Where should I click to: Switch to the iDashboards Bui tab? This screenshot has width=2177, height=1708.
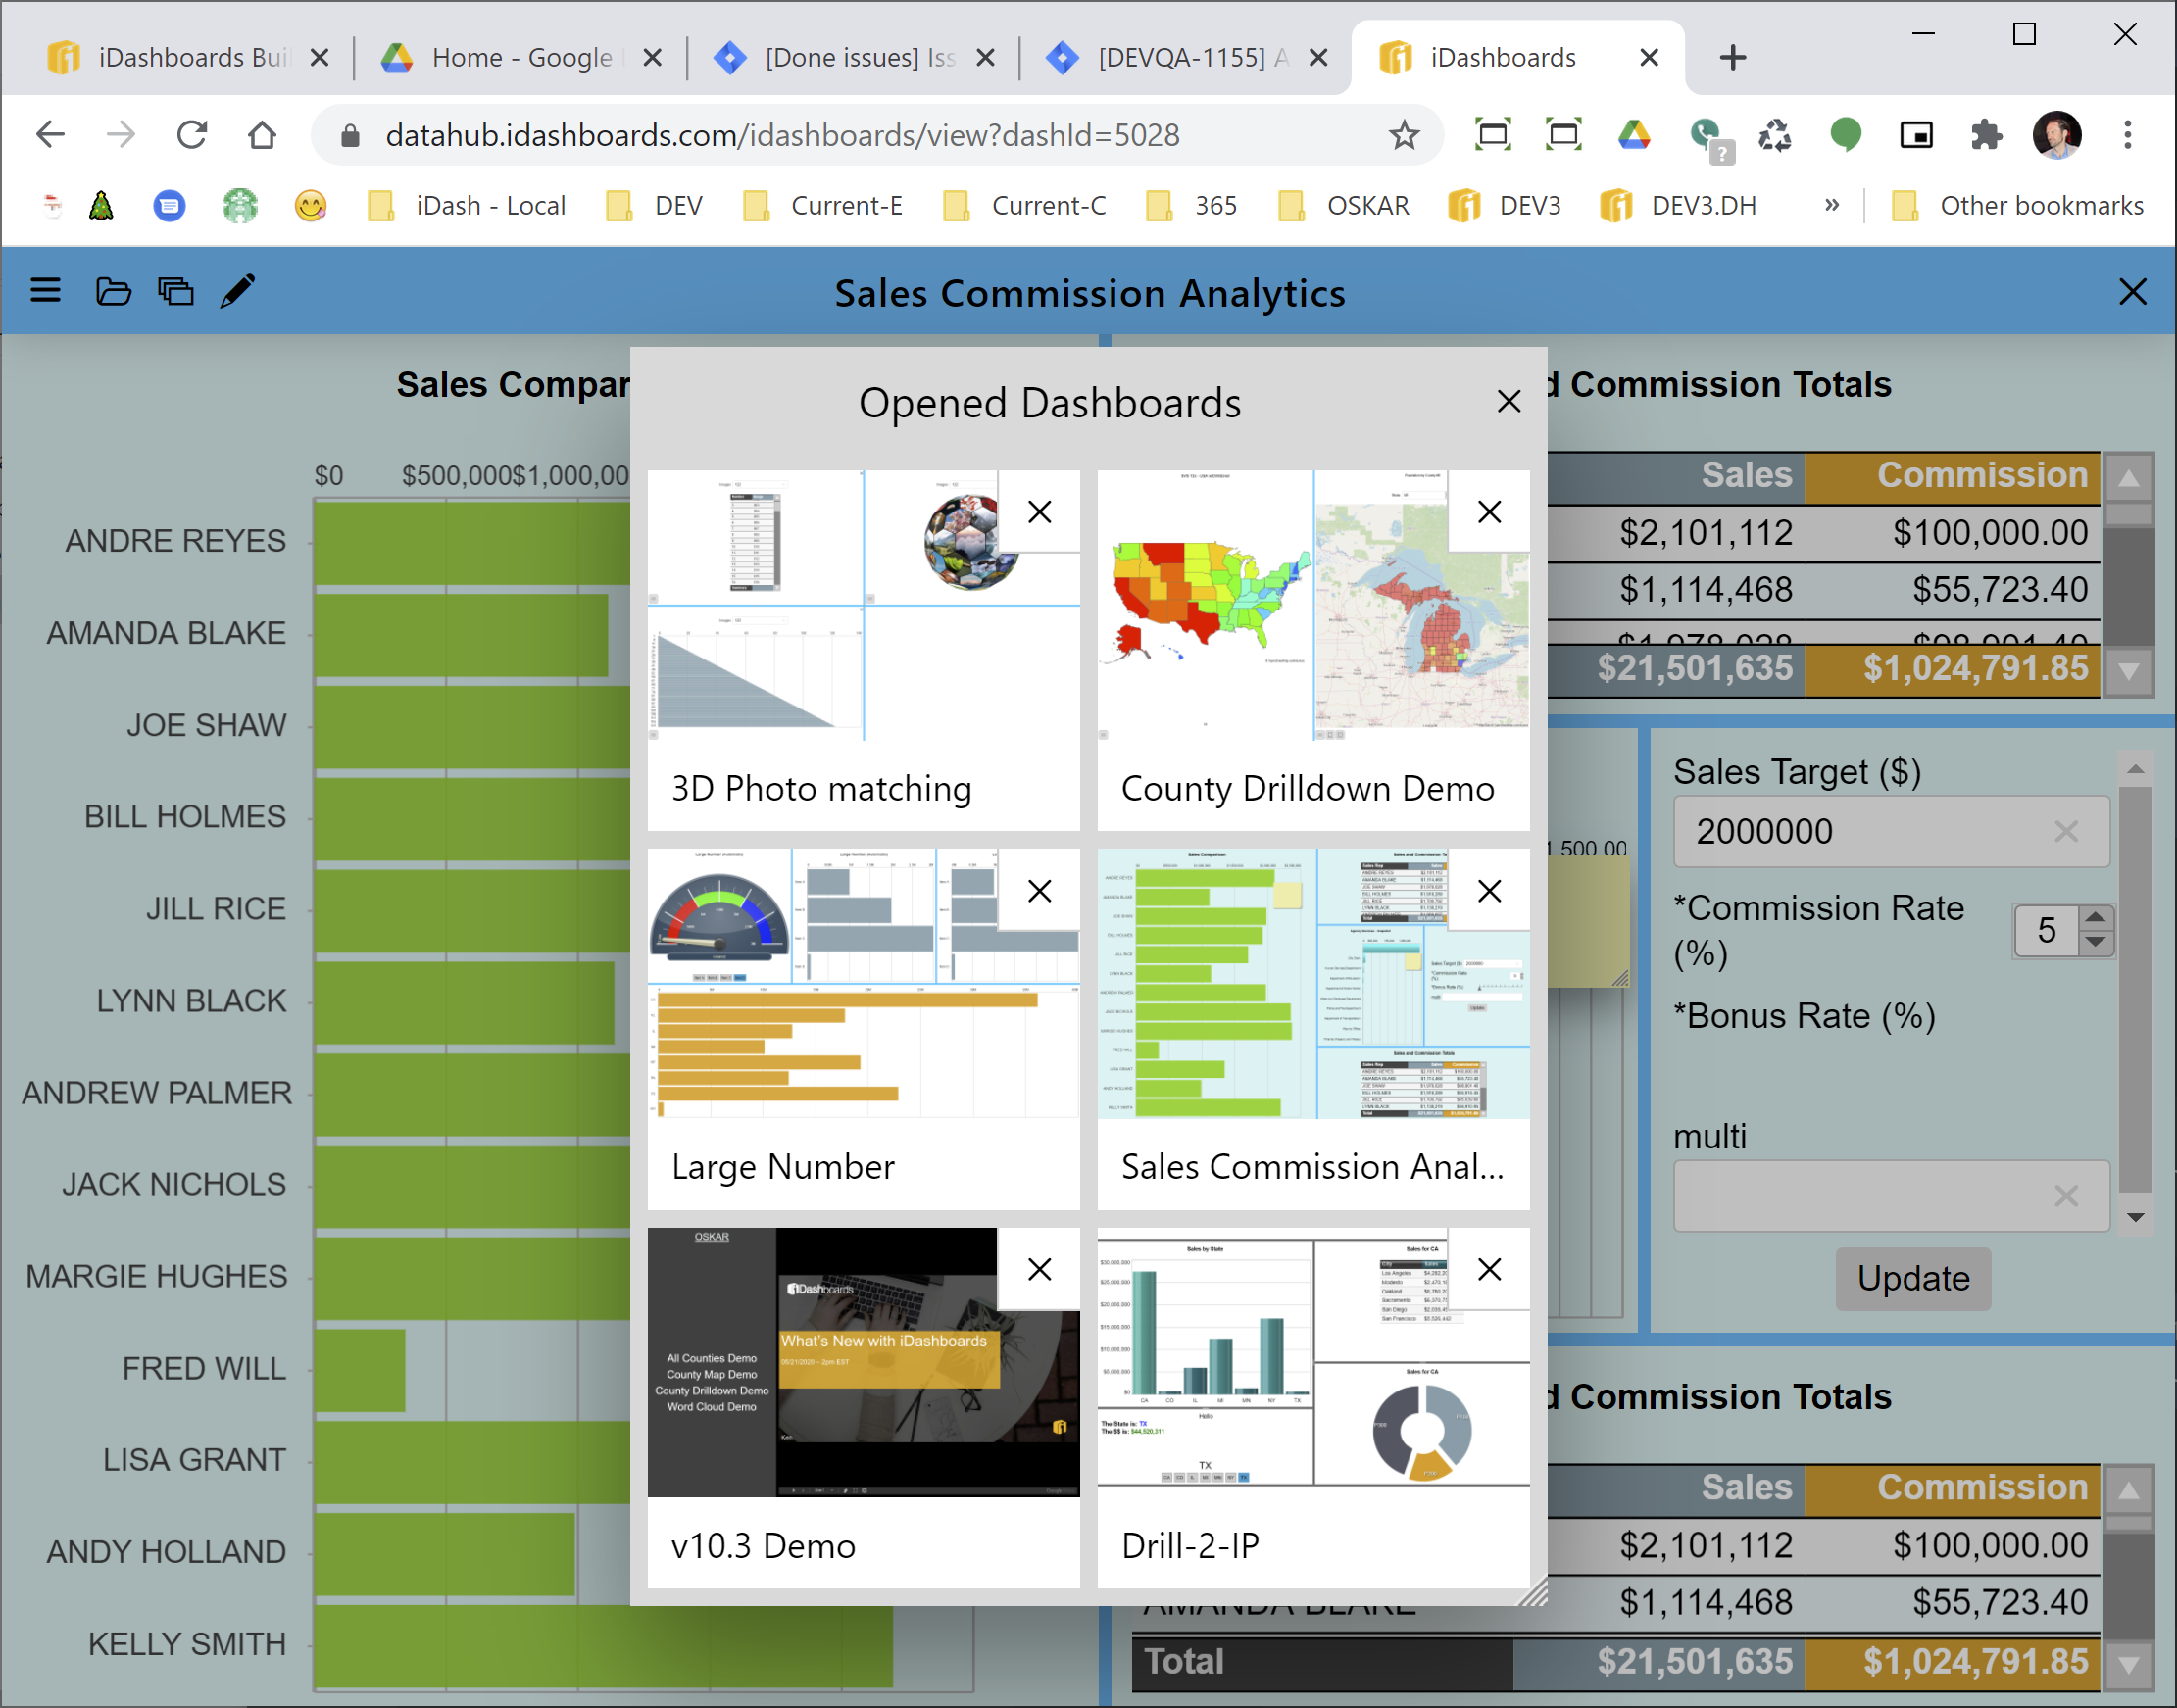pyautogui.click(x=188, y=58)
